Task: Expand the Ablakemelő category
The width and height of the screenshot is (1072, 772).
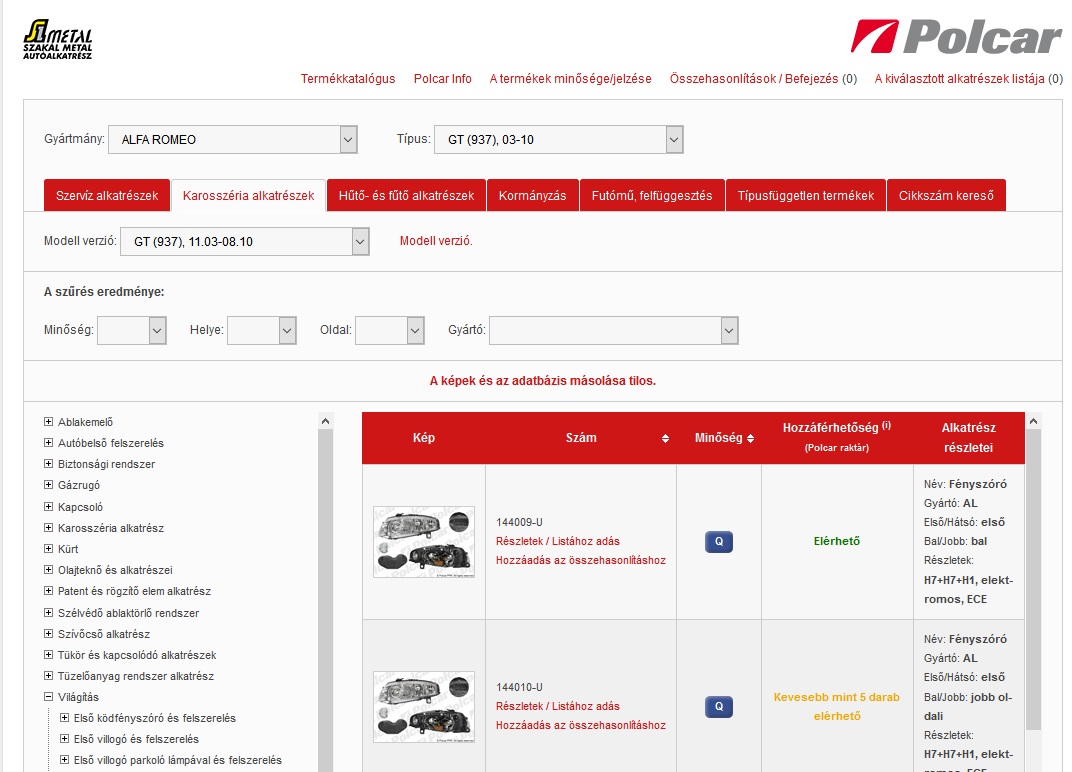Action: [49, 422]
